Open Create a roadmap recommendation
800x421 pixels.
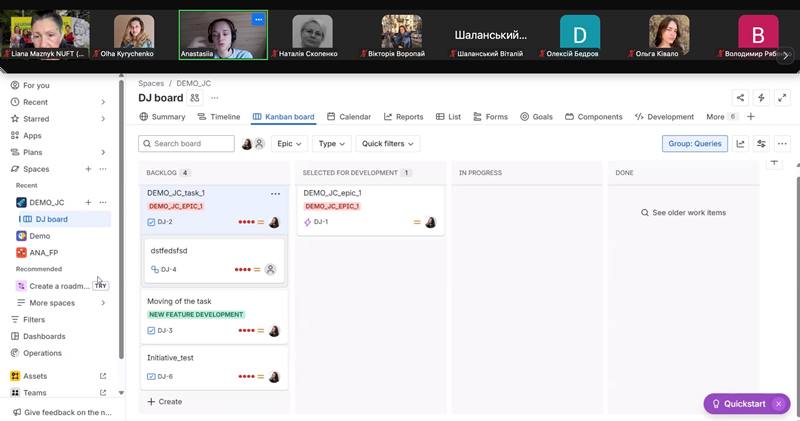pos(61,286)
